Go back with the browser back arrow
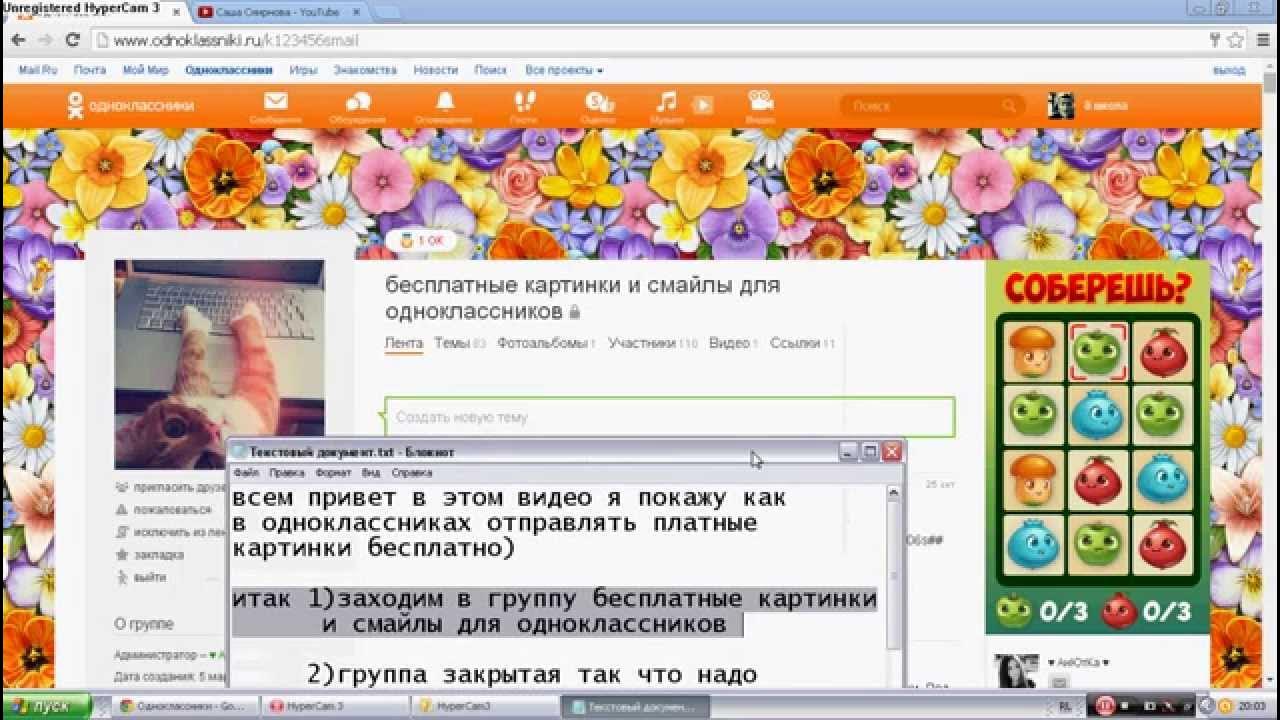Screen dimensions: 1280x720 18,41
